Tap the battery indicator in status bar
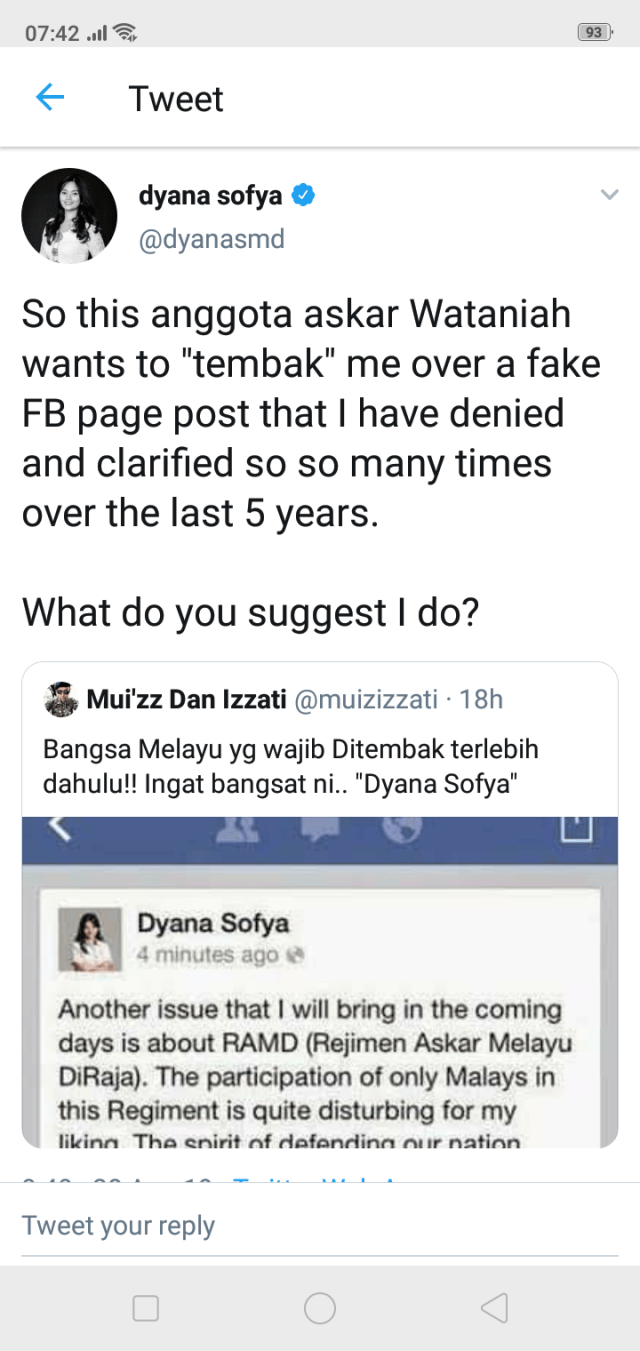Image resolution: width=640 pixels, height=1351 pixels. (594, 32)
